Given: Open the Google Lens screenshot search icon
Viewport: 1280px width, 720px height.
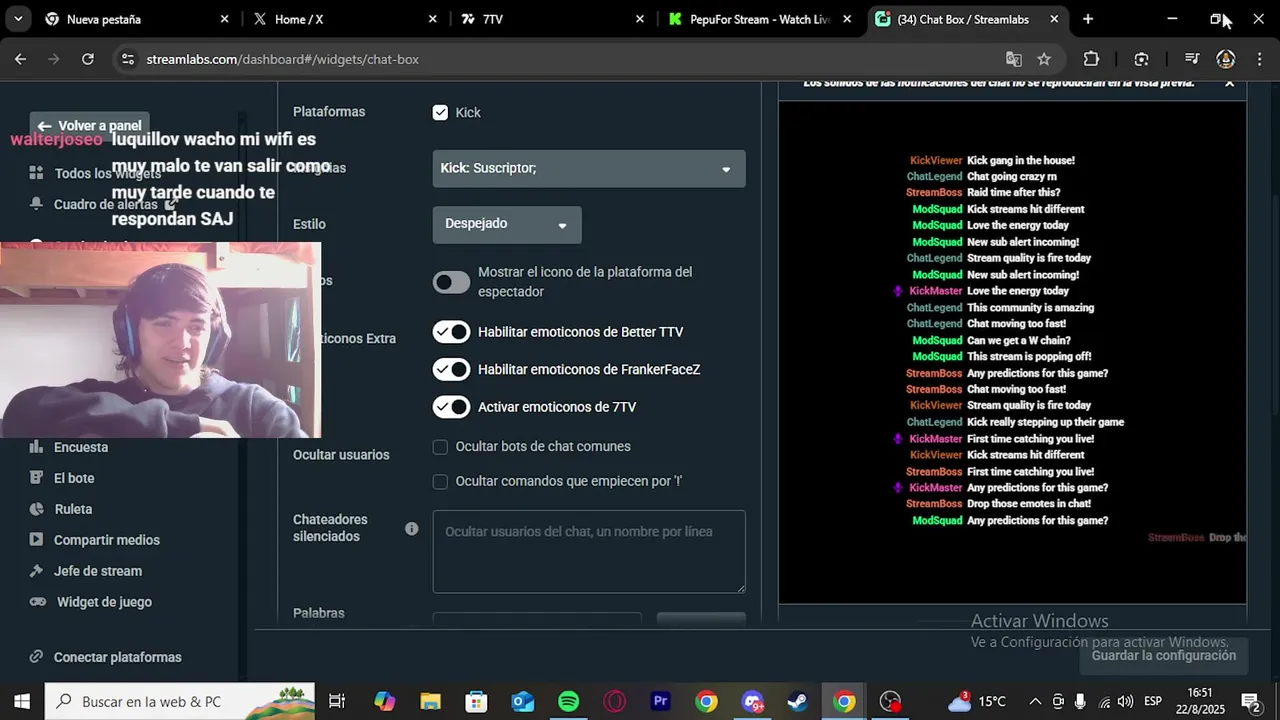Looking at the screenshot, I should click(x=1141, y=59).
